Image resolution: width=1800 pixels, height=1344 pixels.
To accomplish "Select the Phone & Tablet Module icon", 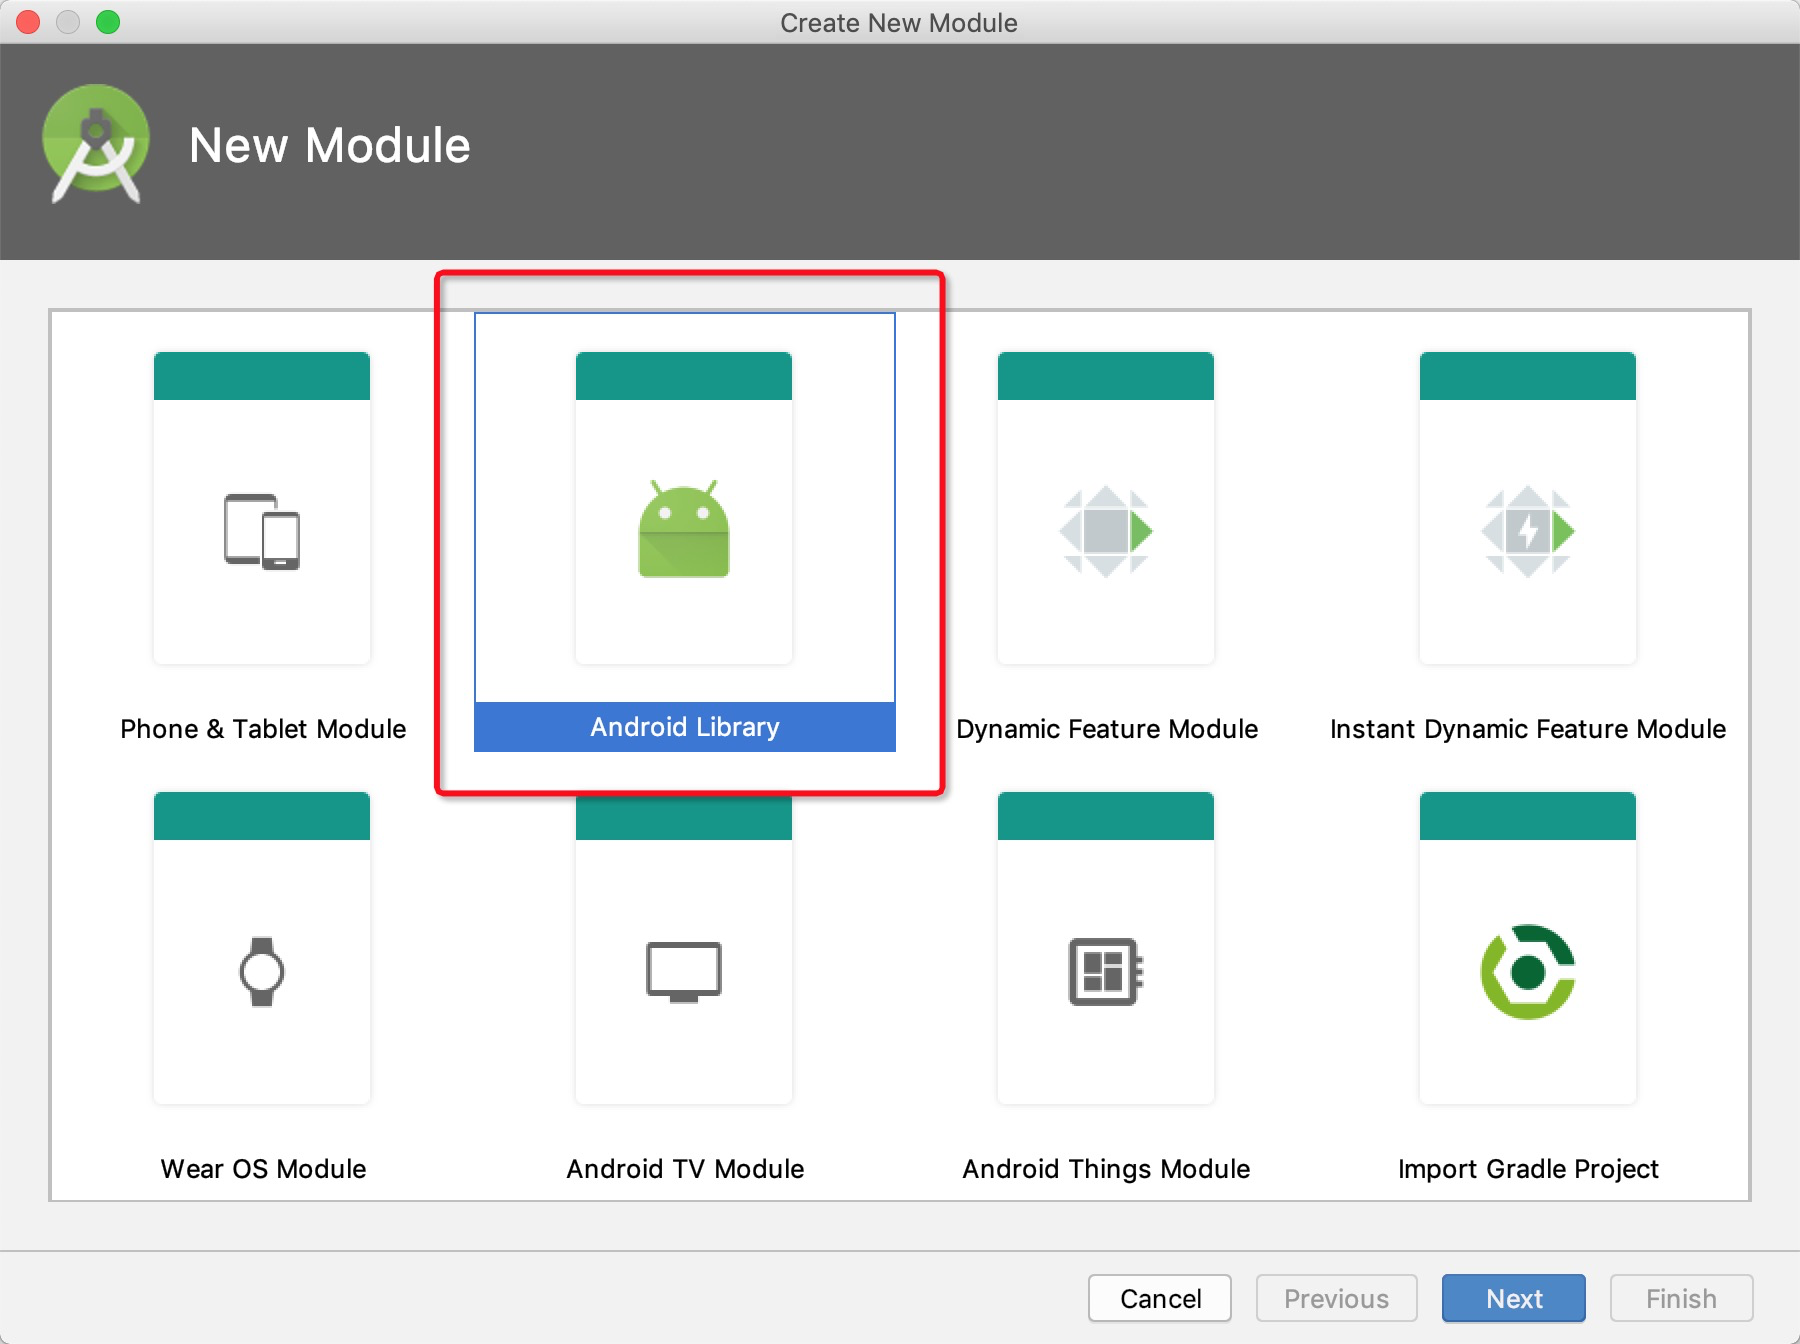I will coord(262,531).
